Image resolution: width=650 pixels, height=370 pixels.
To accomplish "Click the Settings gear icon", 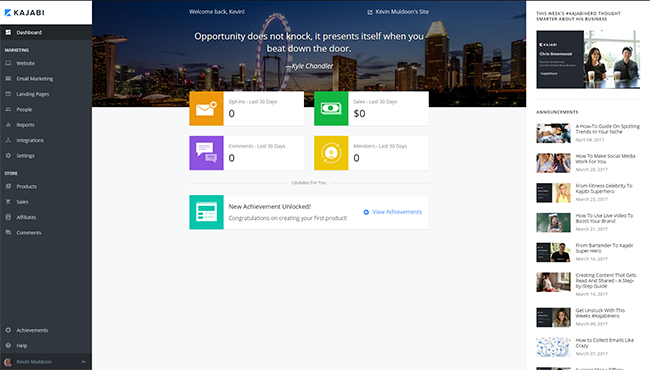I will coord(8,155).
